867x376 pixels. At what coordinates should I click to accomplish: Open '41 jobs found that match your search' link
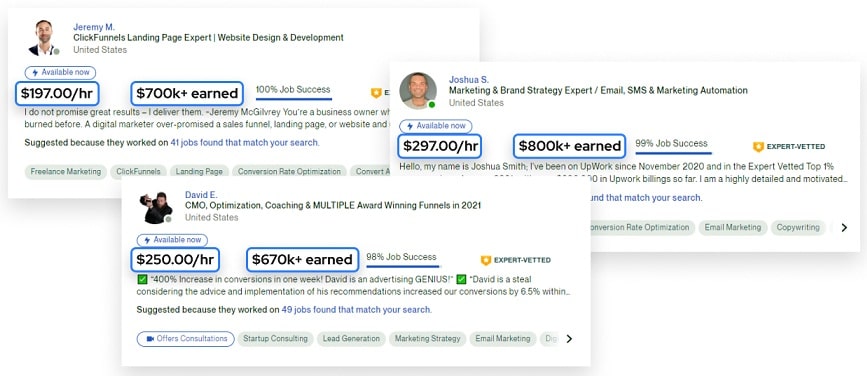pyautogui.click(x=244, y=143)
